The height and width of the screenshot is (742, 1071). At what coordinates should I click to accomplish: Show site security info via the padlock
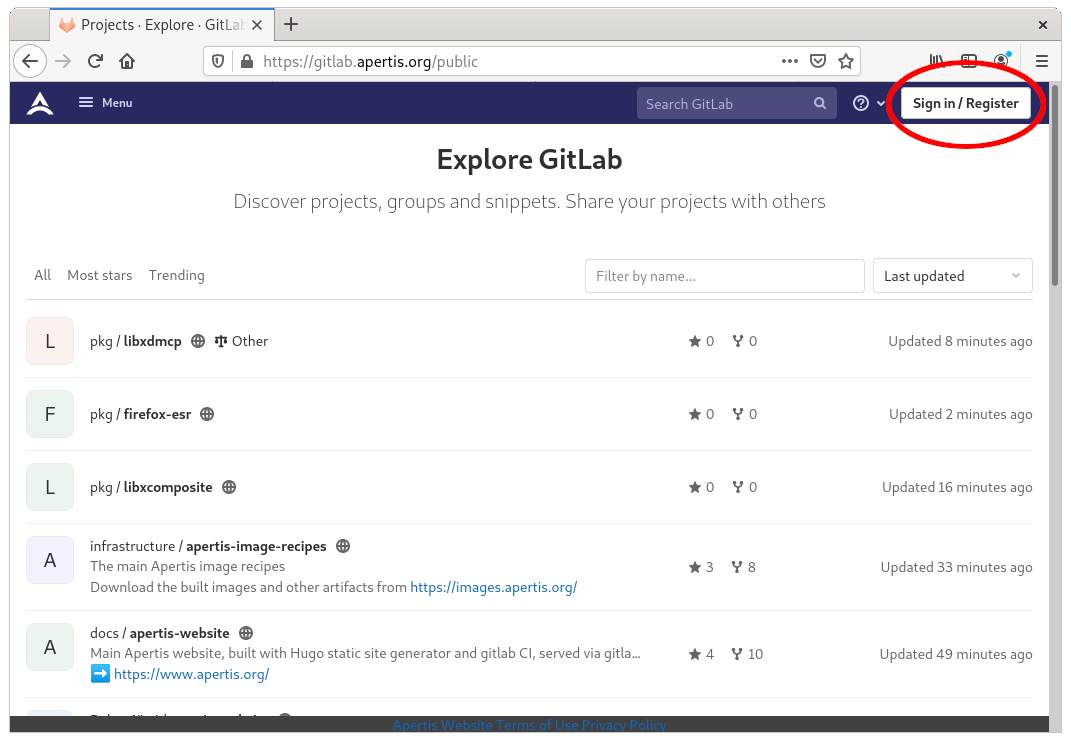click(x=247, y=61)
